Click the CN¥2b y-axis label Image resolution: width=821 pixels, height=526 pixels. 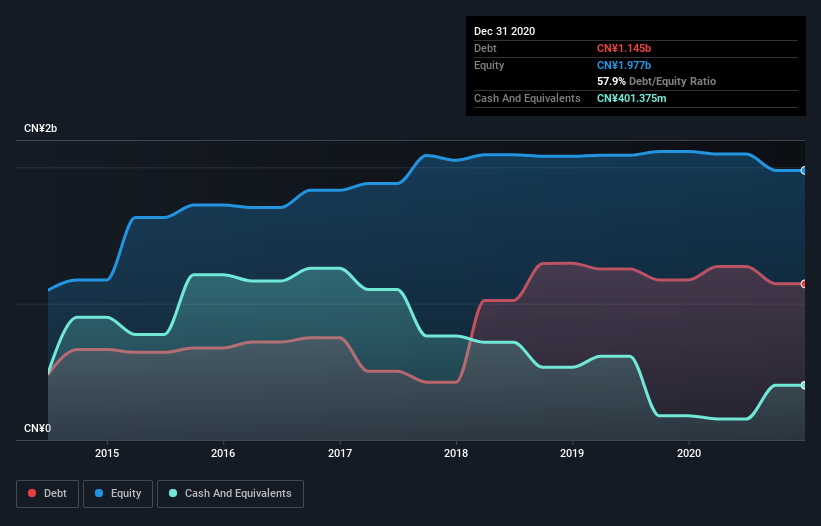(40, 129)
